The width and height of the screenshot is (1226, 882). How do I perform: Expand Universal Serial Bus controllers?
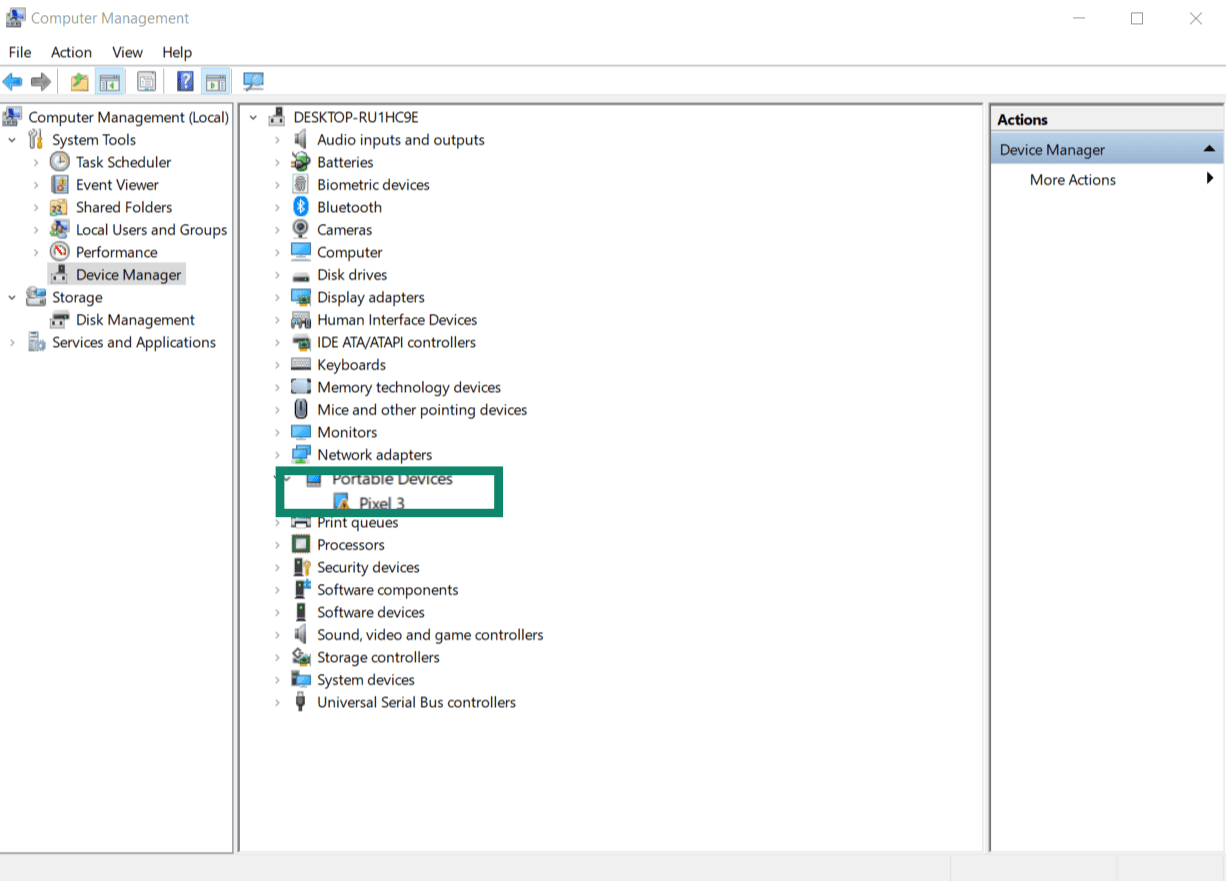[x=277, y=702]
